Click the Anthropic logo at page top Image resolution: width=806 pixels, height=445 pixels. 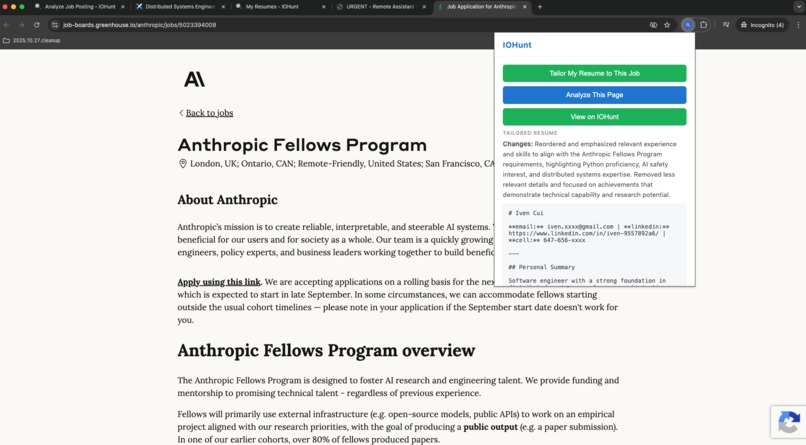coord(194,79)
